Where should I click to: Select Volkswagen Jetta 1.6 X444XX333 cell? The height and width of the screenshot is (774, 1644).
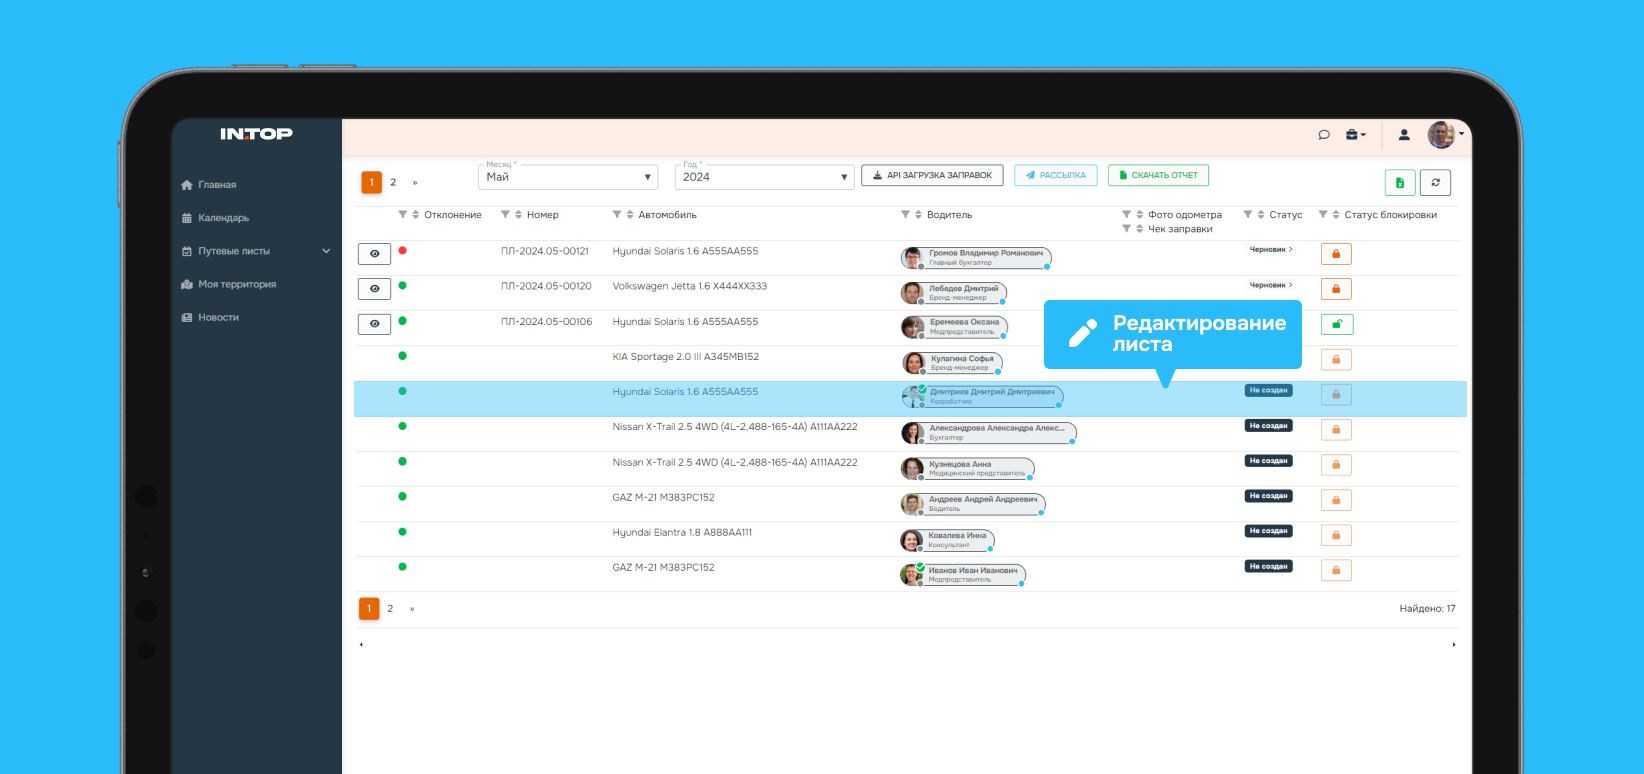tap(690, 286)
